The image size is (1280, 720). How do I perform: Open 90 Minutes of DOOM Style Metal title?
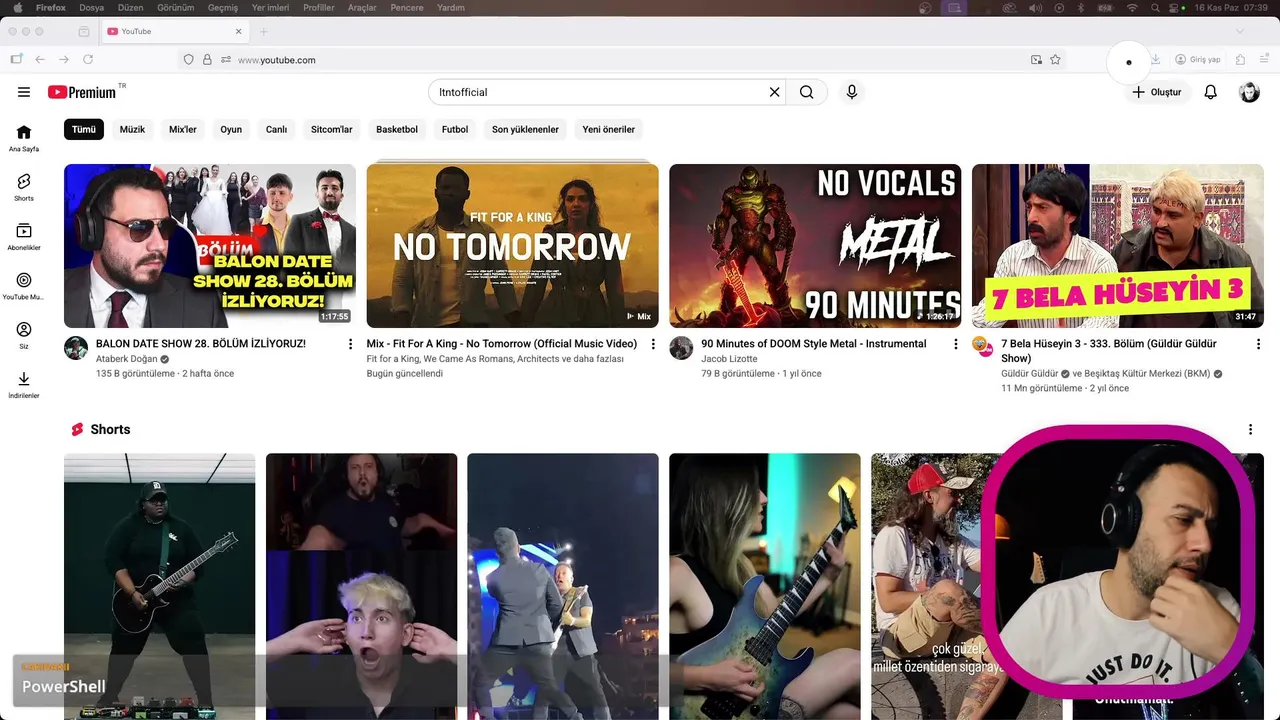click(814, 344)
